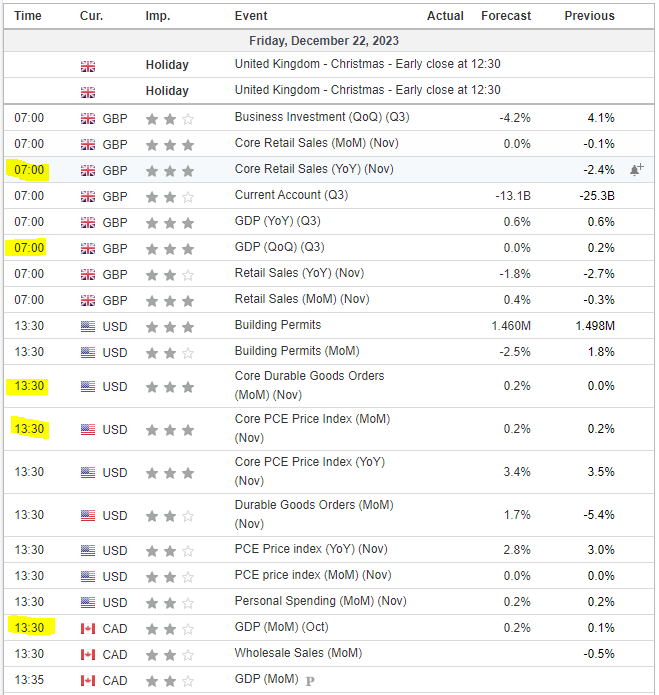
Task: Click the Friday, December 22, 2023 date row
Action: (329, 40)
